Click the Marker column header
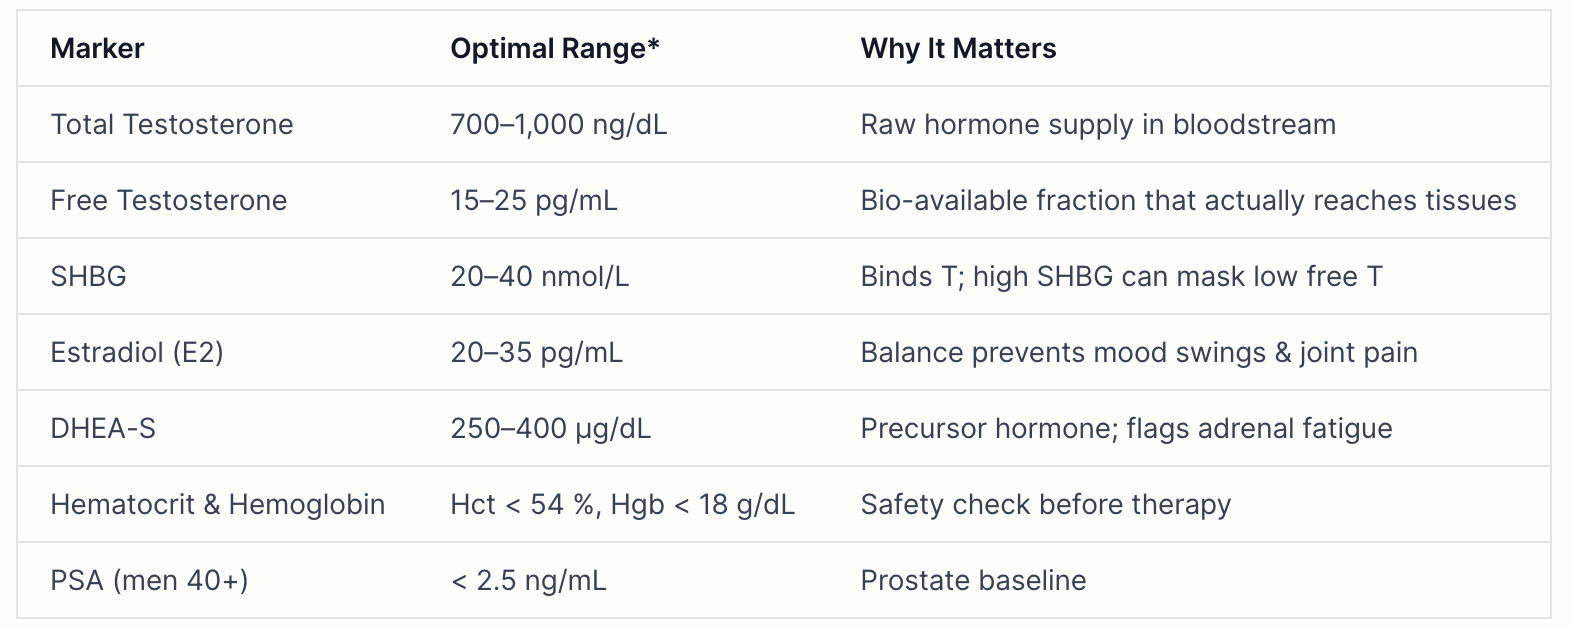1572x628 pixels. [97, 48]
